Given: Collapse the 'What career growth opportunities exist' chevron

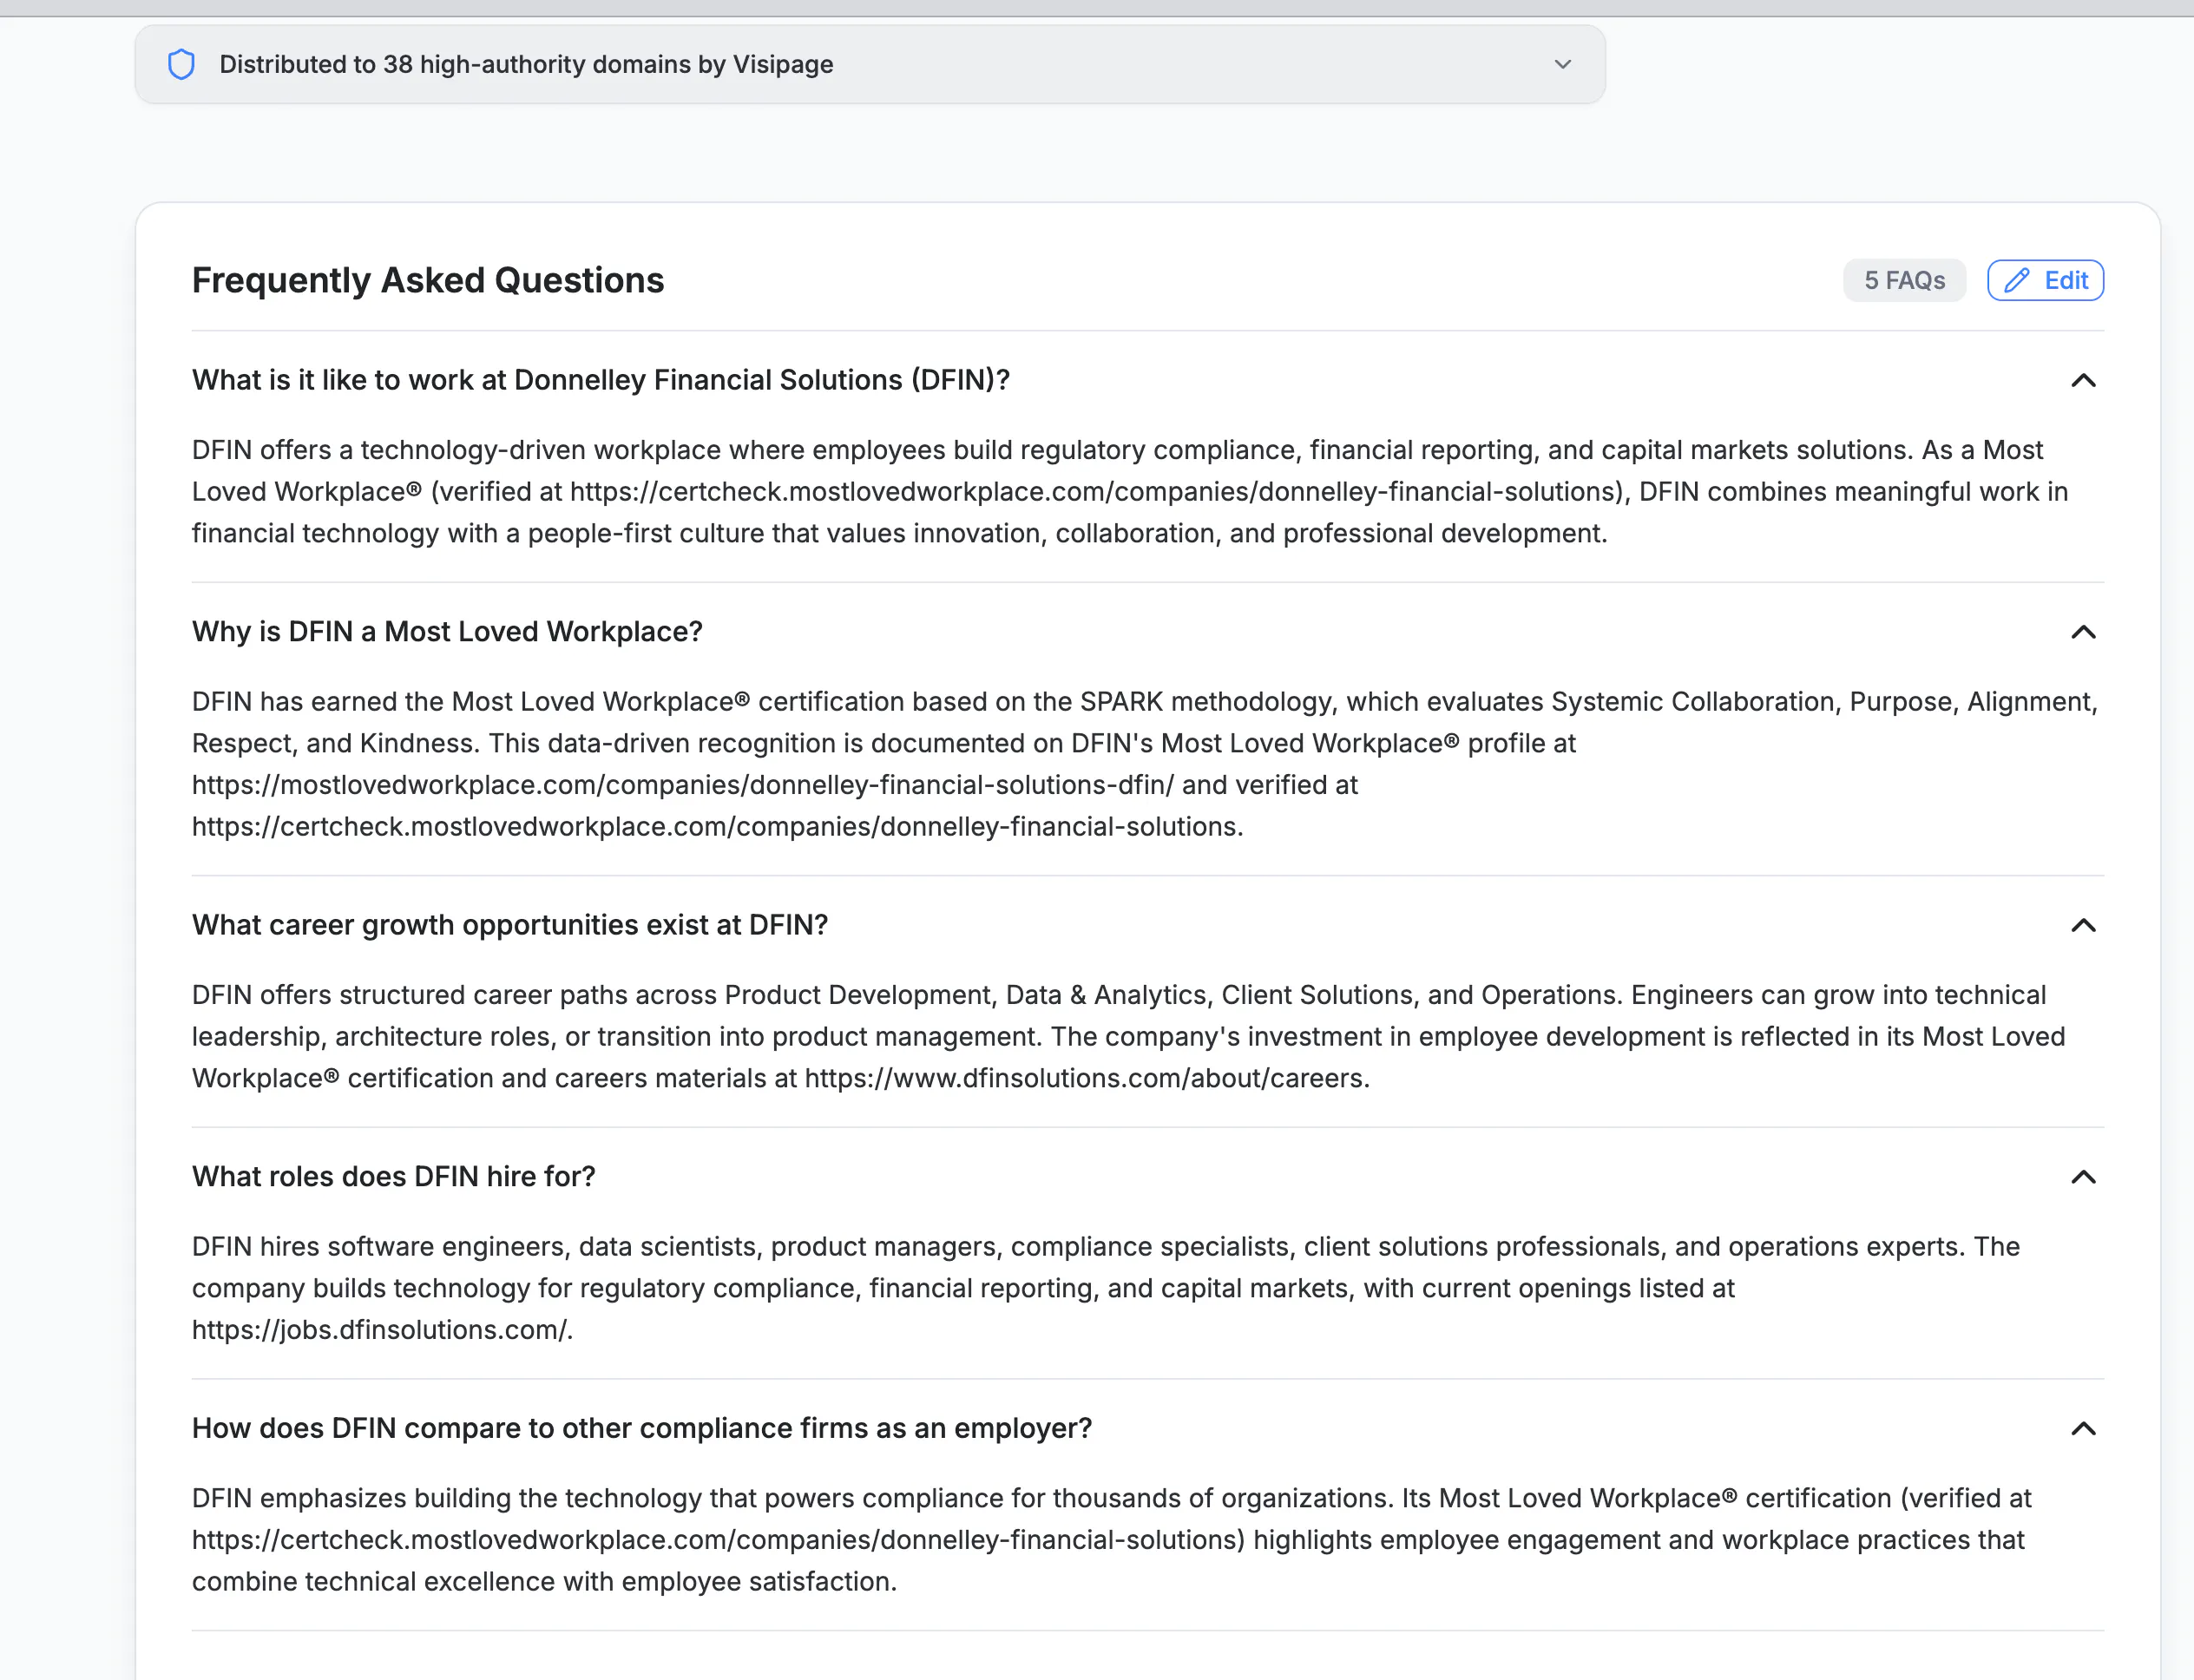Looking at the screenshot, I should click(x=2083, y=925).
